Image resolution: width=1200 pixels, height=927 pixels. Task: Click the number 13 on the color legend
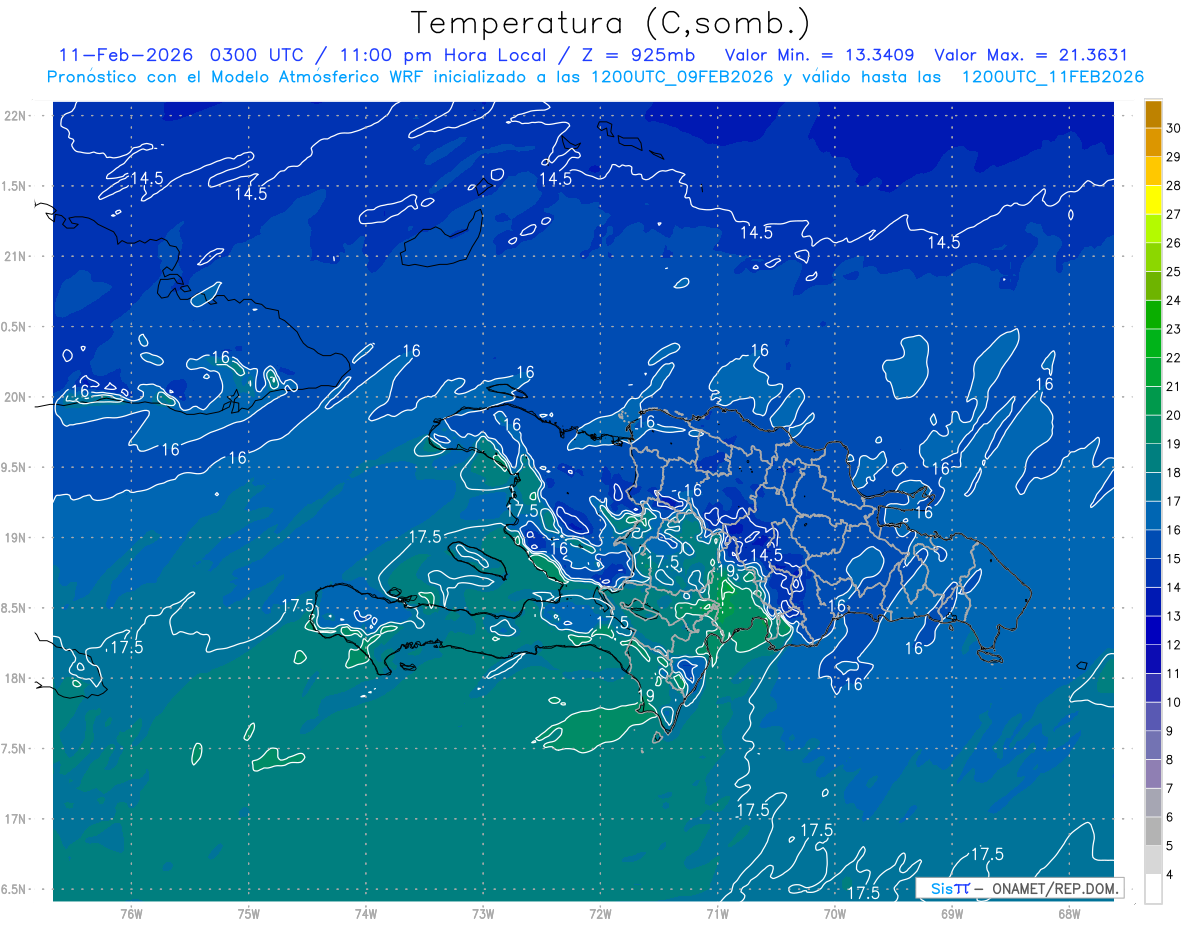[x=1174, y=616]
